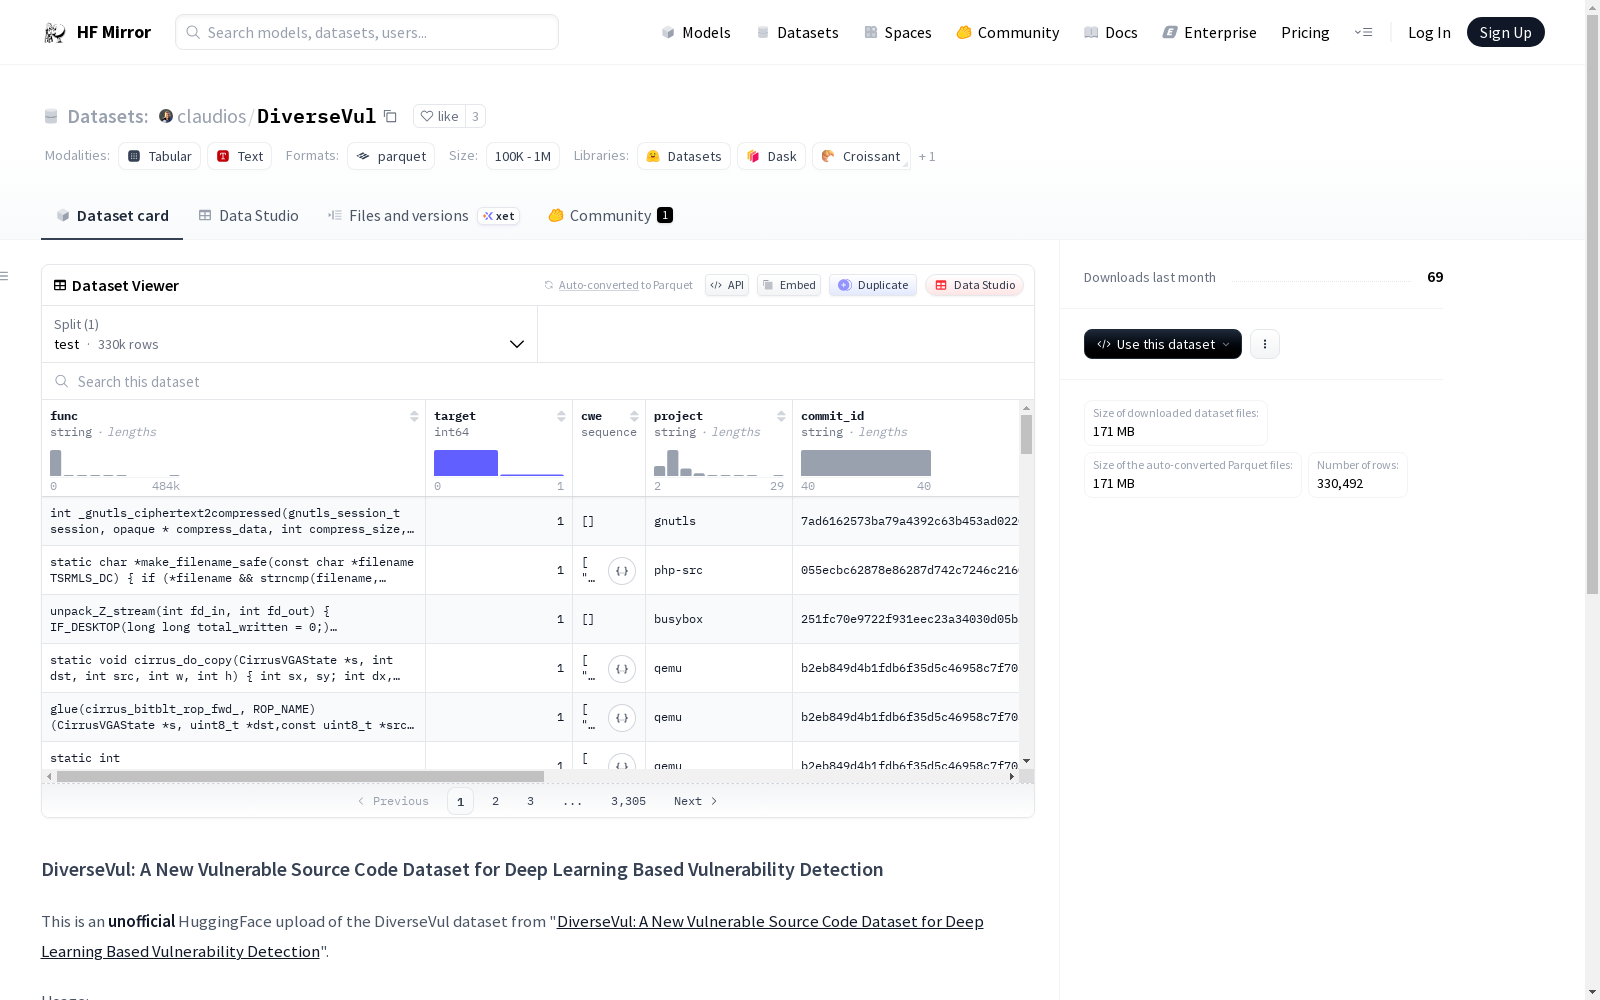
Task: Select the target distribution bar for 0
Action: click(466, 463)
